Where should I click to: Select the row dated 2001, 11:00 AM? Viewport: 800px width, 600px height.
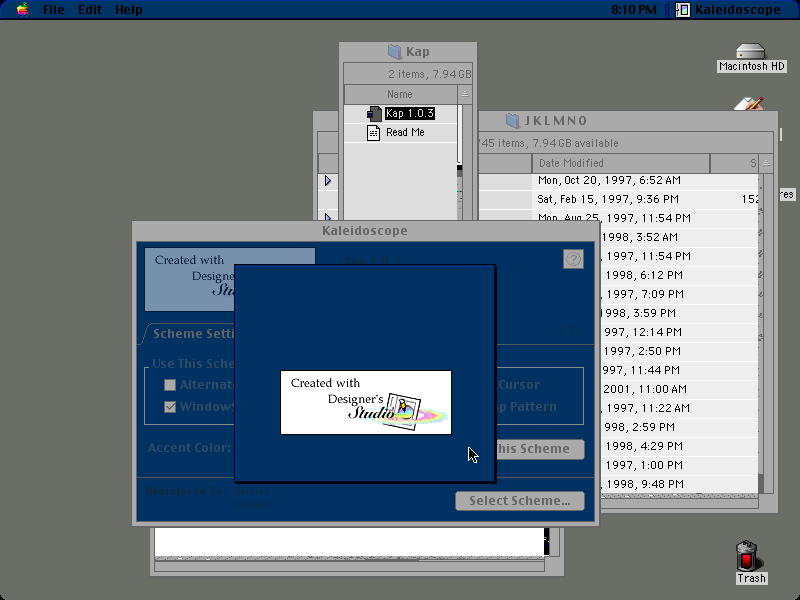pos(679,389)
